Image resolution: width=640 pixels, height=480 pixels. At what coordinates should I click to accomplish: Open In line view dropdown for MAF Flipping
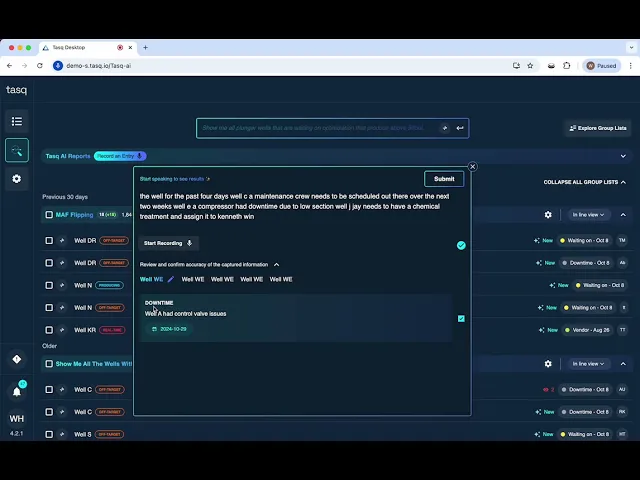pyautogui.click(x=588, y=215)
